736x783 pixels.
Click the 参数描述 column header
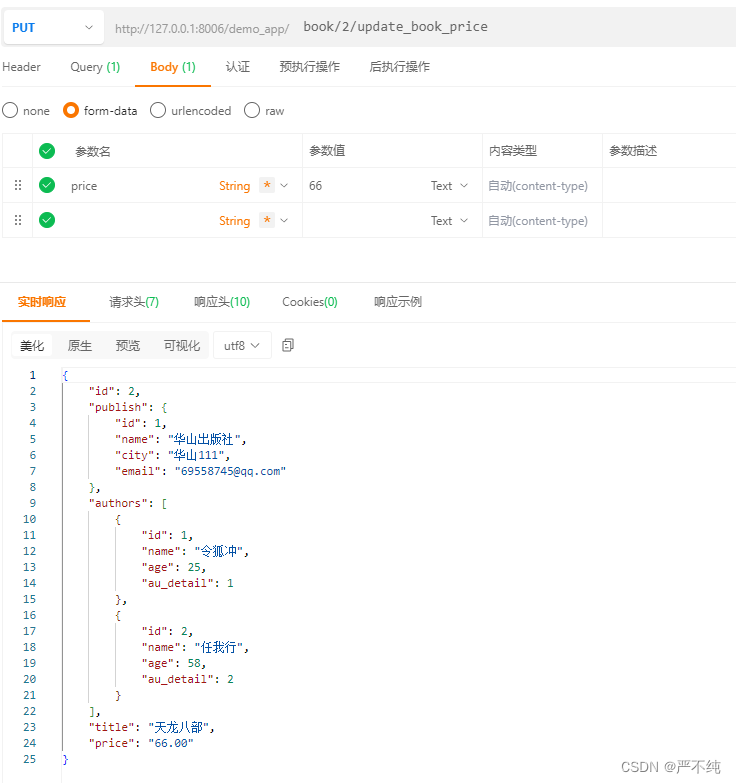(x=633, y=151)
